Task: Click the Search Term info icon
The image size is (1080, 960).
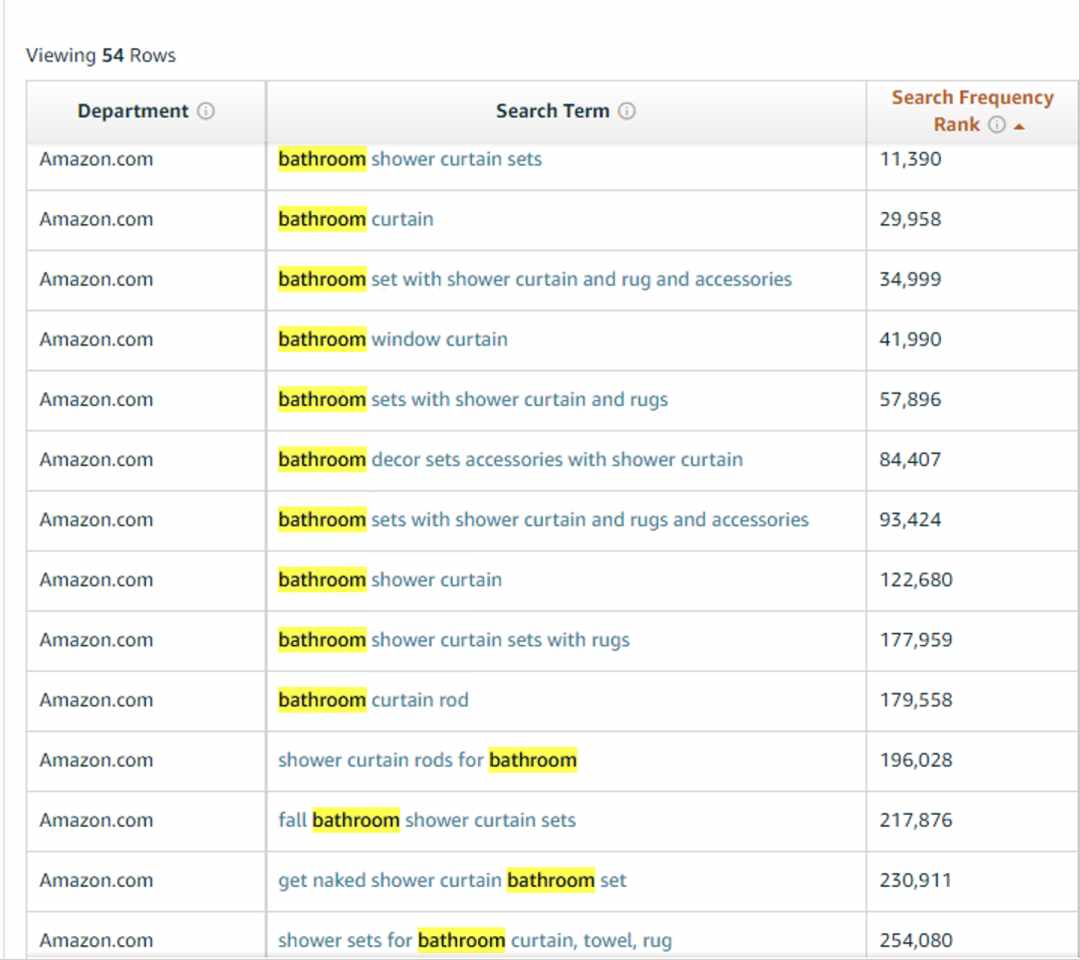Action: (627, 111)
